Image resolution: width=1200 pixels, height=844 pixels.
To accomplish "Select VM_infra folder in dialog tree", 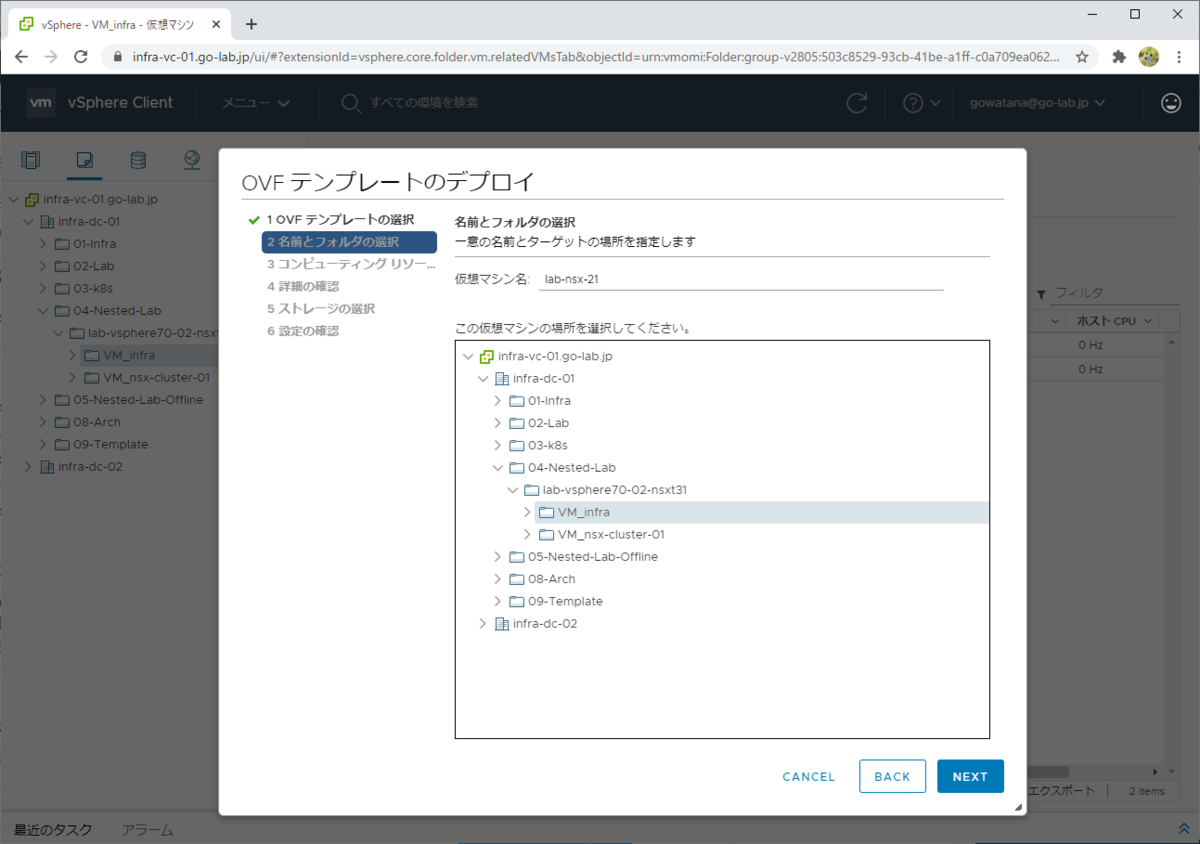I will point(574,512).
